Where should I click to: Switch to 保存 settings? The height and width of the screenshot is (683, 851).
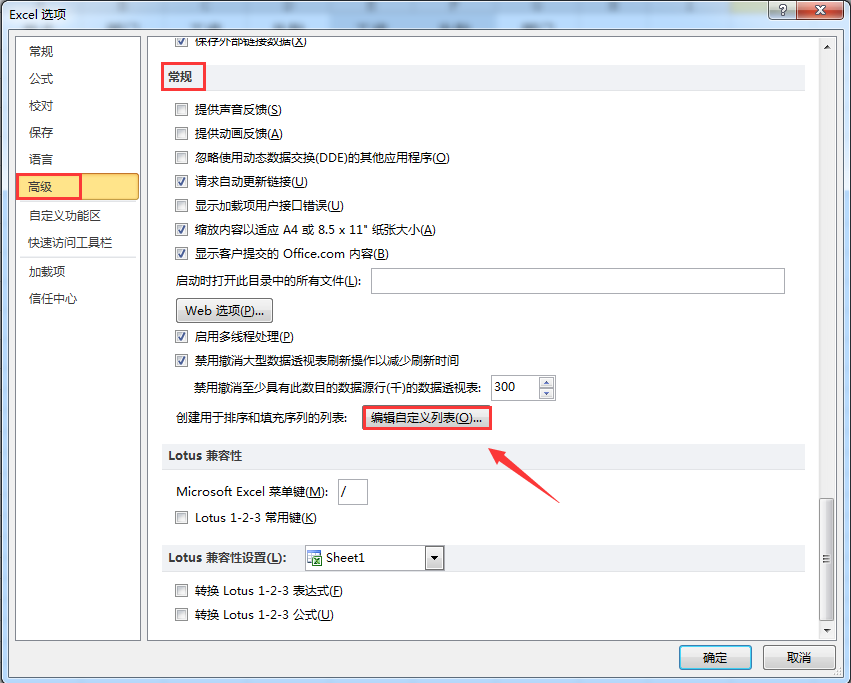click(41, 132)
